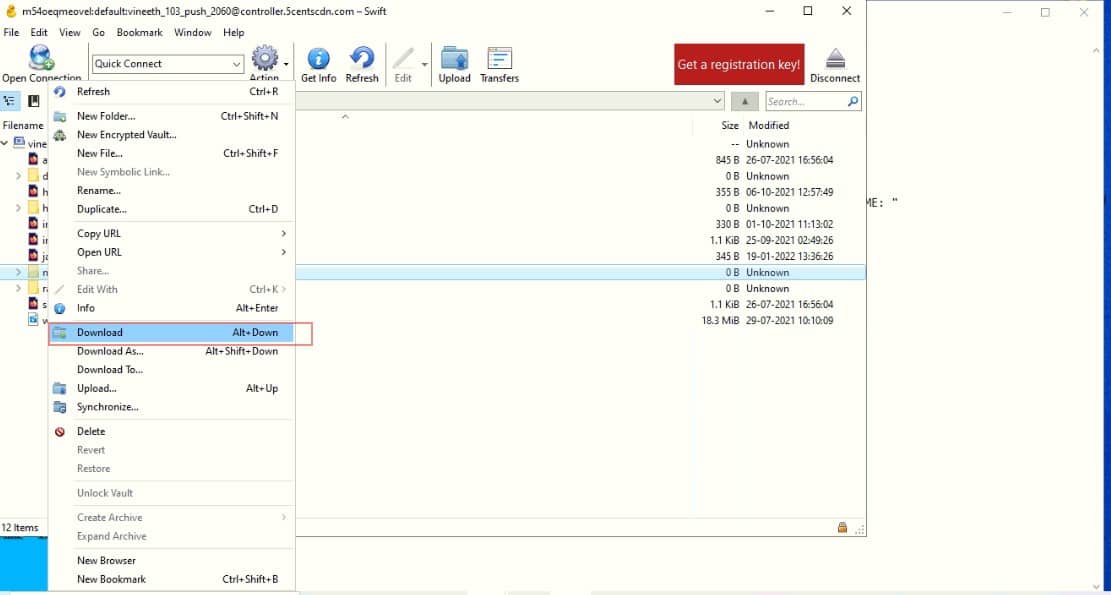The image size is (1111, 595).
Task: Choose Refresh from the context menu
Action: tap(171, 91)
